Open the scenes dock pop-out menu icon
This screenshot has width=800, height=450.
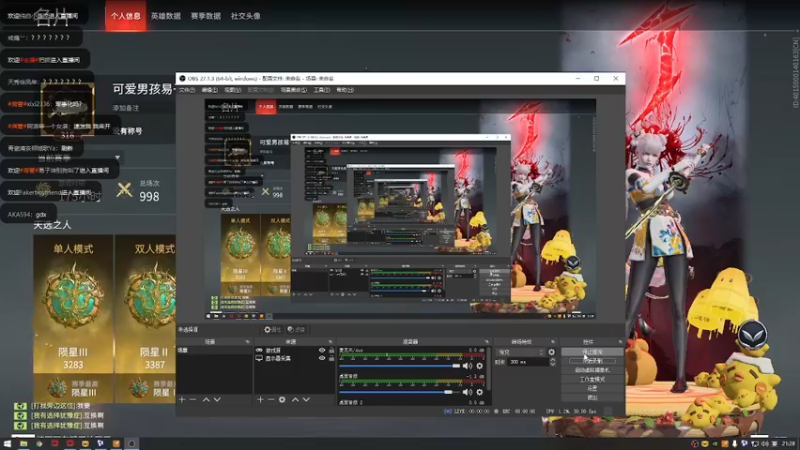click(247, 342)
